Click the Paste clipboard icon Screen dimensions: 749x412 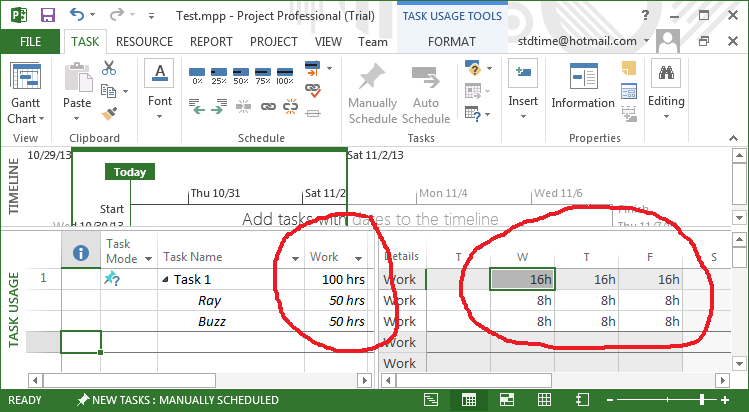[78, 77]
